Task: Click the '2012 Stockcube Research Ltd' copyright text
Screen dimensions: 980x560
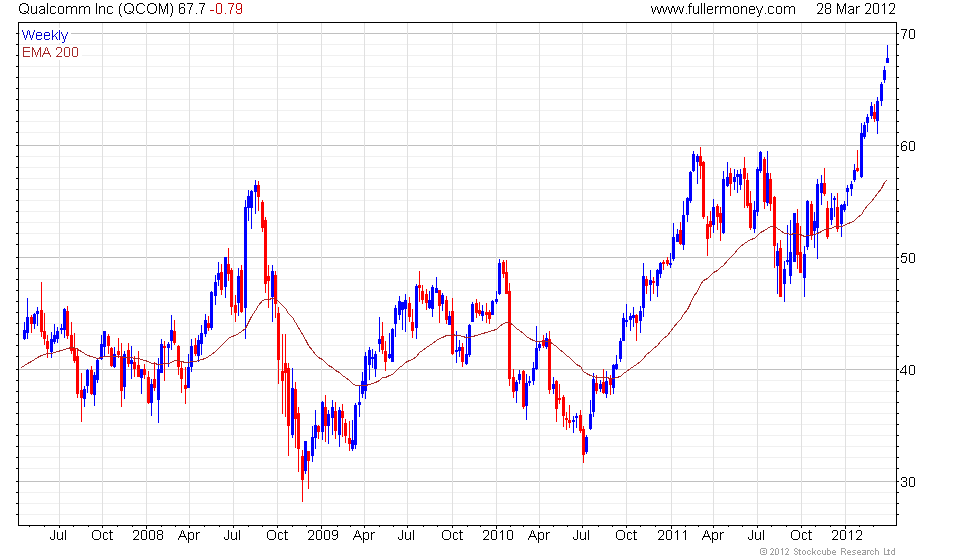Action: coord(828,552)
